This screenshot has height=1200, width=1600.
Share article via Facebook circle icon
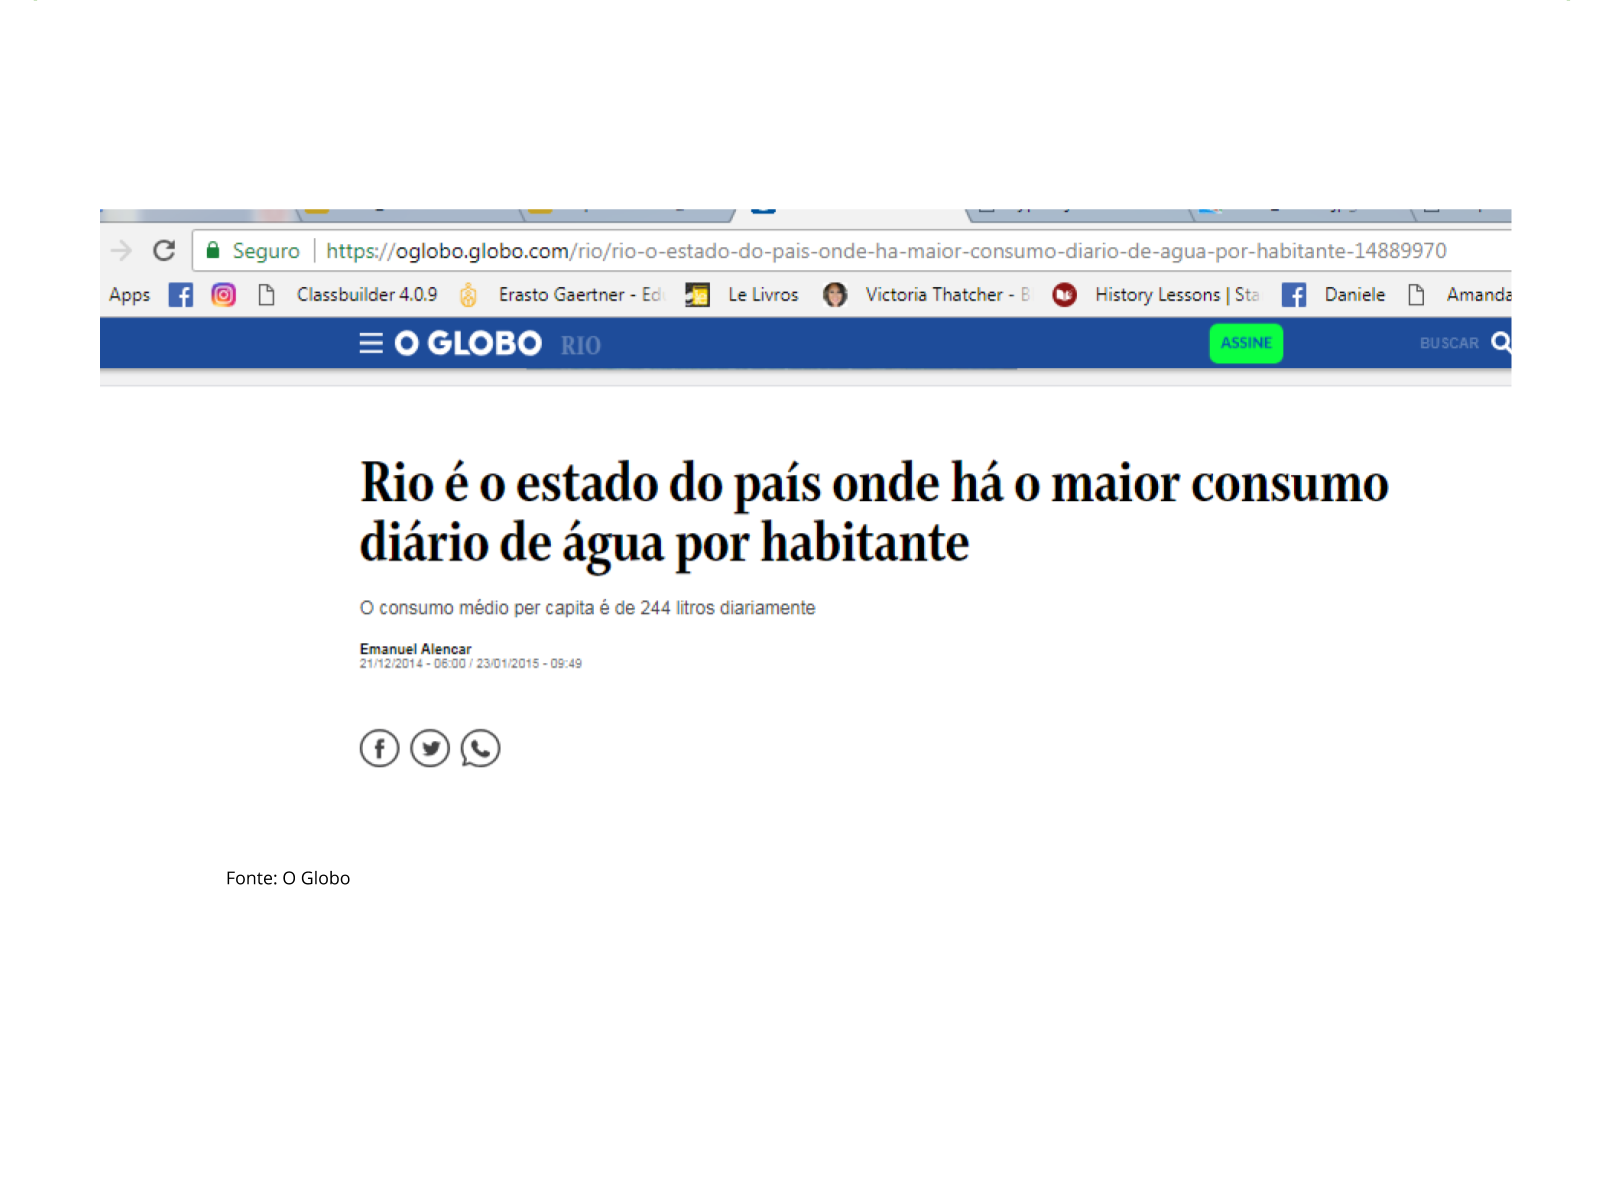click(x=379, y=748)
